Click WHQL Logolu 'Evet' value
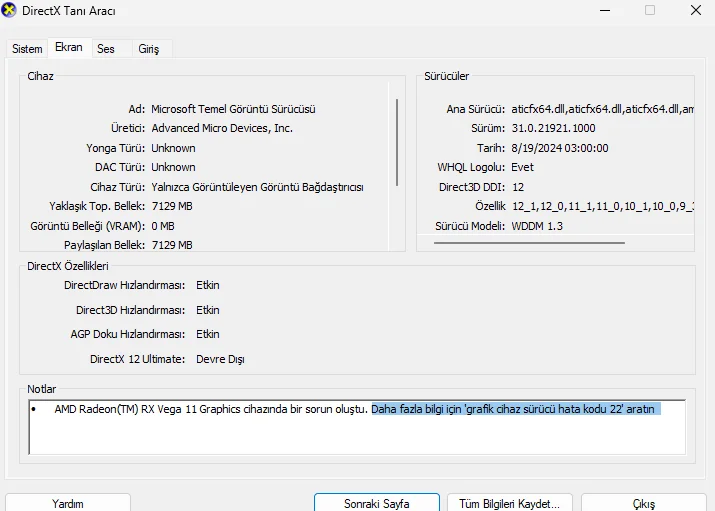Image resolution: width=715 pixels, height=511 pixels. (522, 167)
